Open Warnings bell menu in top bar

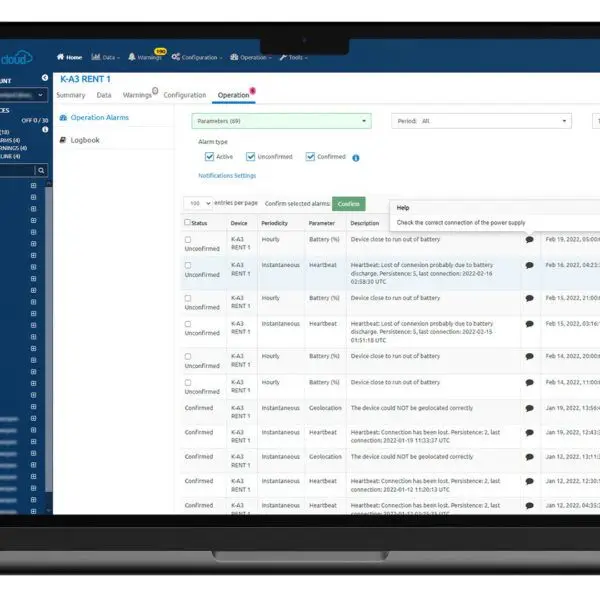pos(145,57)
